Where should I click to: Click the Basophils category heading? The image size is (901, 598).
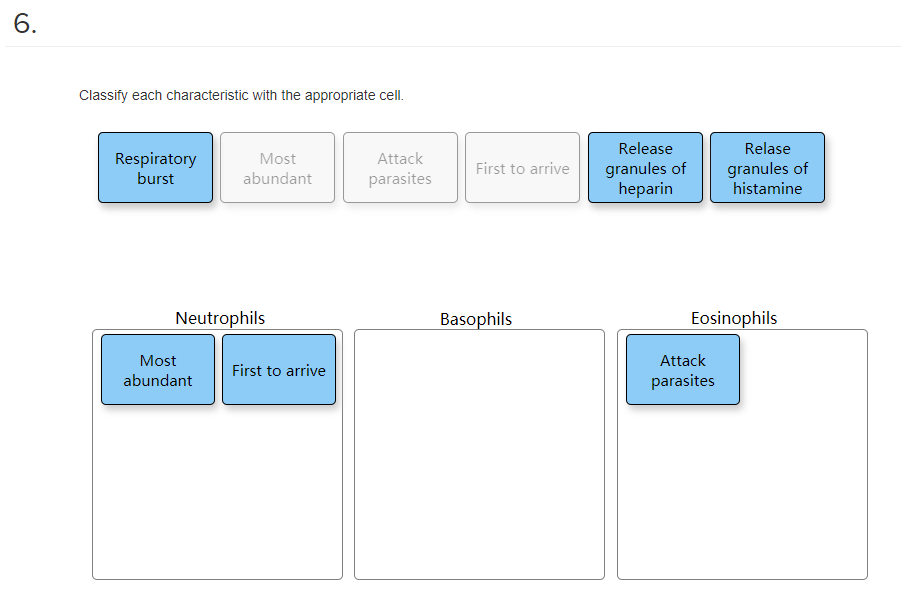click(476, 319)
